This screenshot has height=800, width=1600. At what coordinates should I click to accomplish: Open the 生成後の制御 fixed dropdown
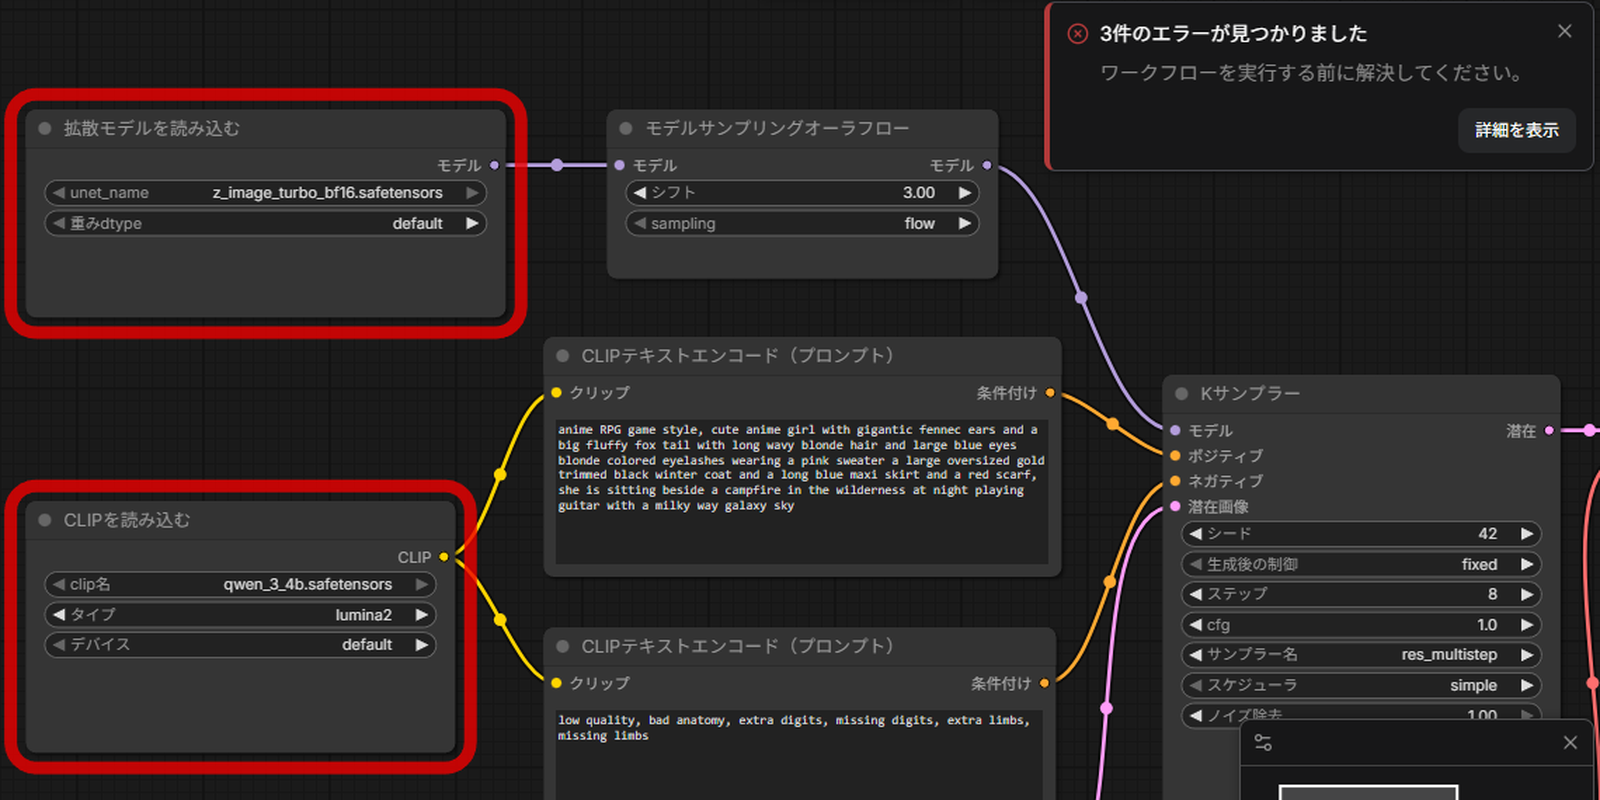(x=1361, y=564)
